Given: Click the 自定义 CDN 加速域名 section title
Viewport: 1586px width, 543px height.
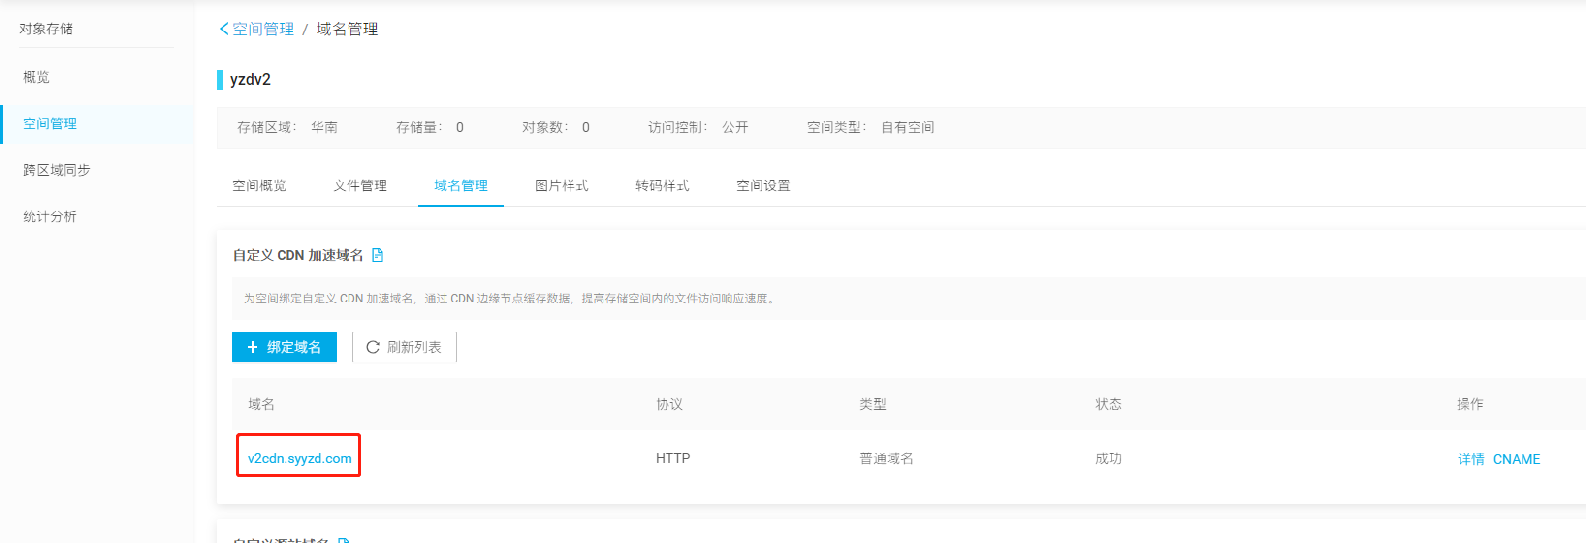Looking at the screenshot, I should click(298, 255).
